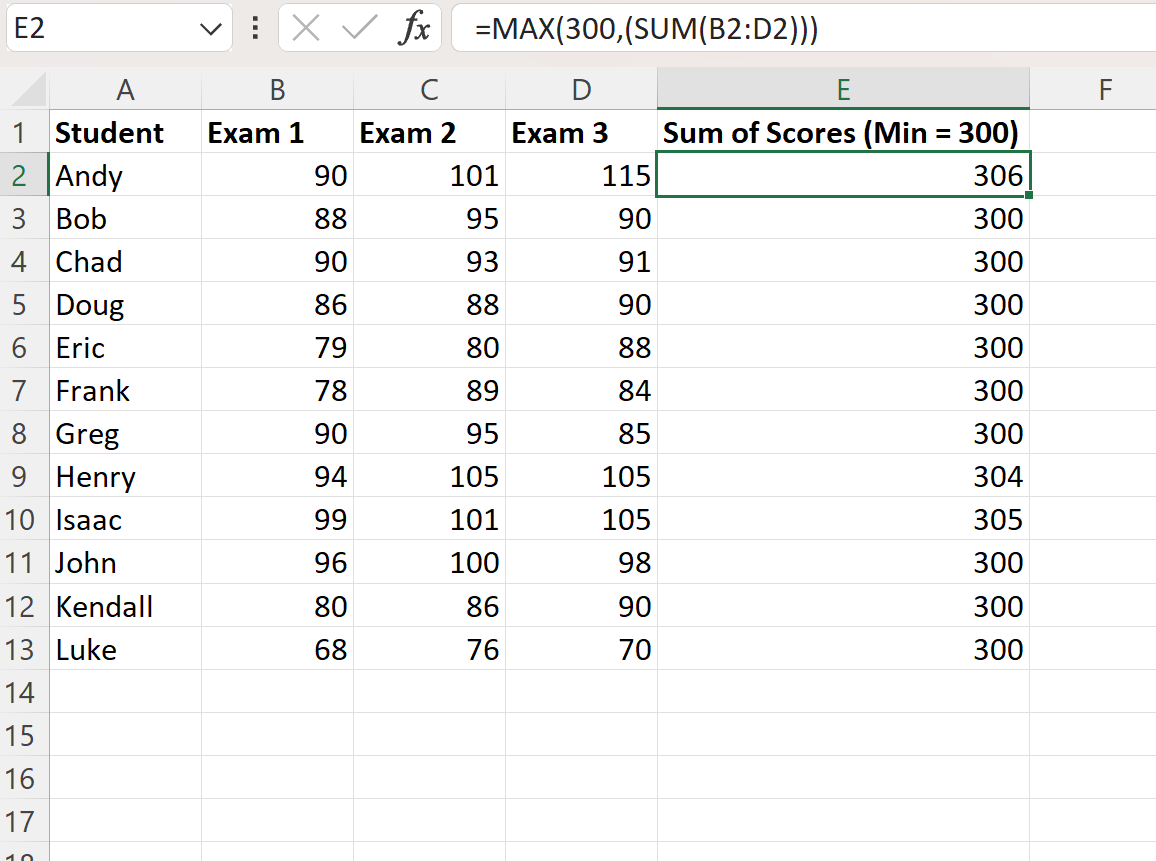Open the Name Box dropdown
Viewport: 1156px width, 861px height.
pos(211,27)
